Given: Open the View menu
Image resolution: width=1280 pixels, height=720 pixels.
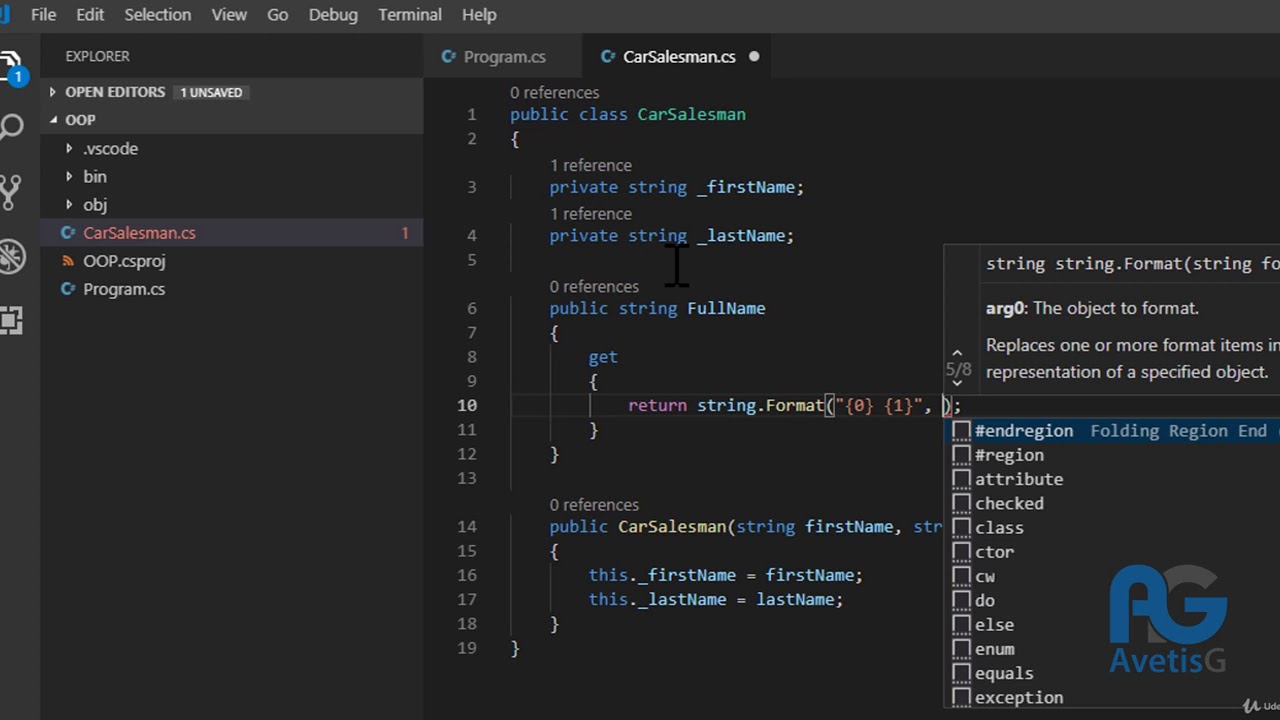Looking at the screenshot, I should tap(229, 15).
